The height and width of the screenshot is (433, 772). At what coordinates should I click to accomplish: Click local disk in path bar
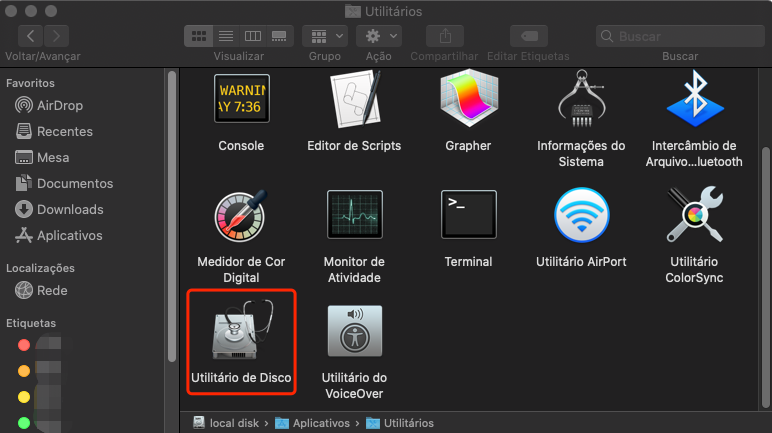[x=226, y=423]
